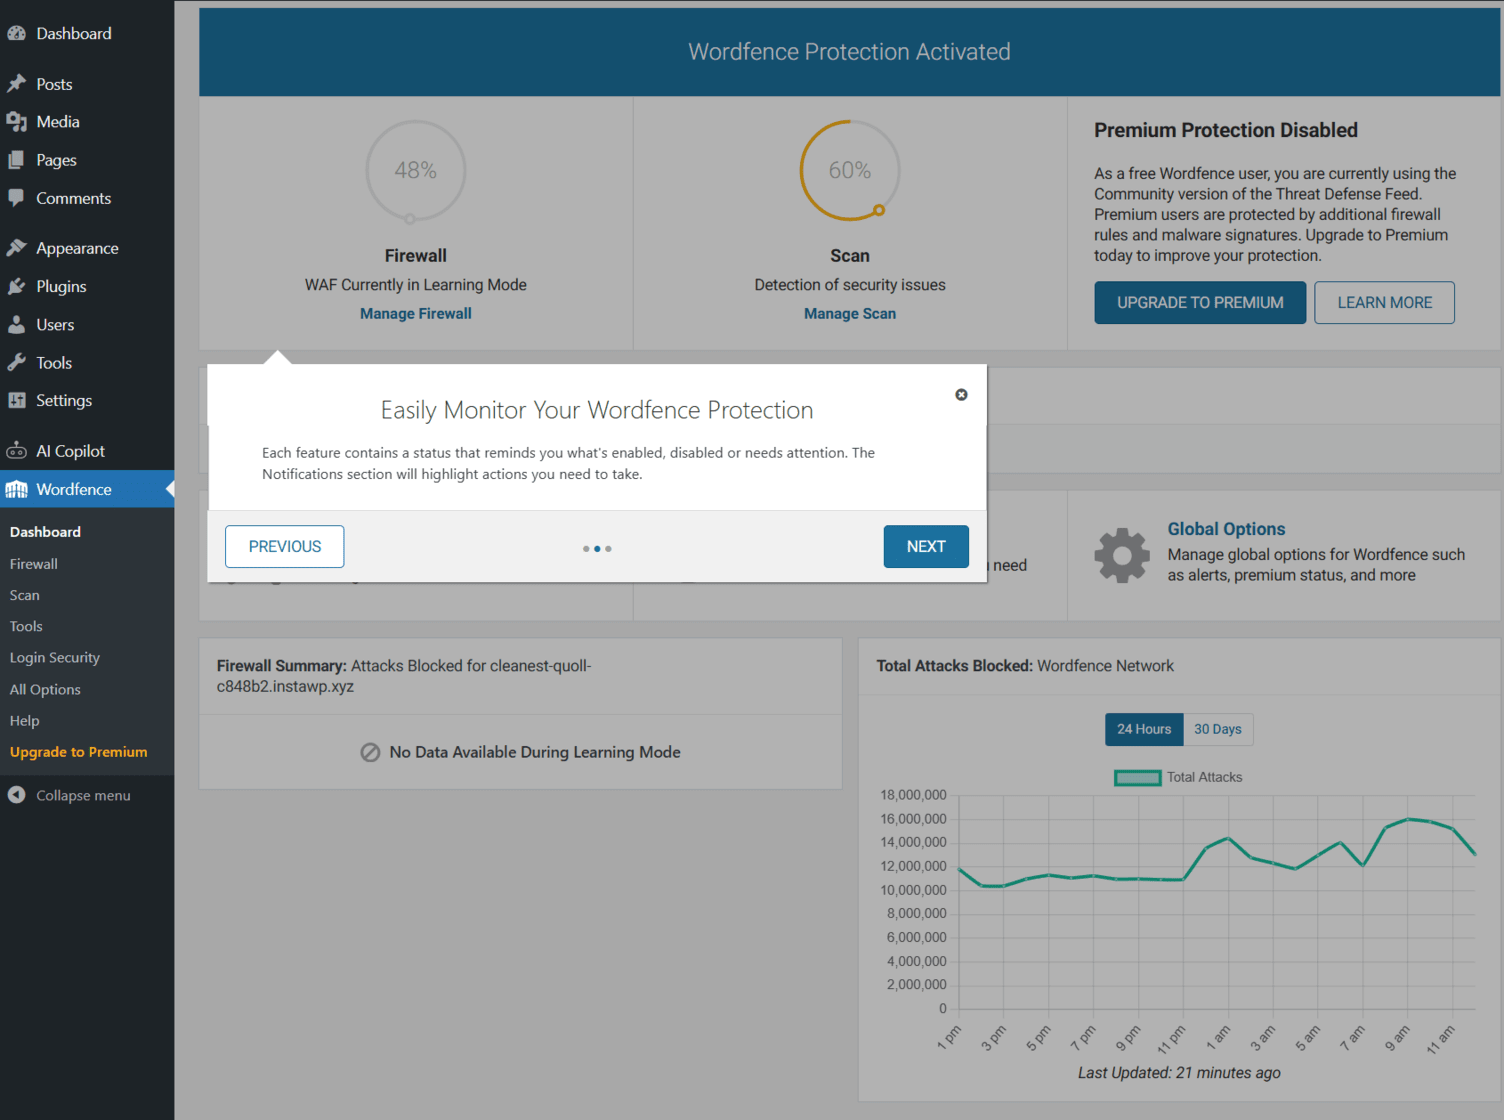Click the no-data circle icon in Firewall Summary
Image resolution: width=1504 pixels, height=1120 pixels.
pos(370,752)
